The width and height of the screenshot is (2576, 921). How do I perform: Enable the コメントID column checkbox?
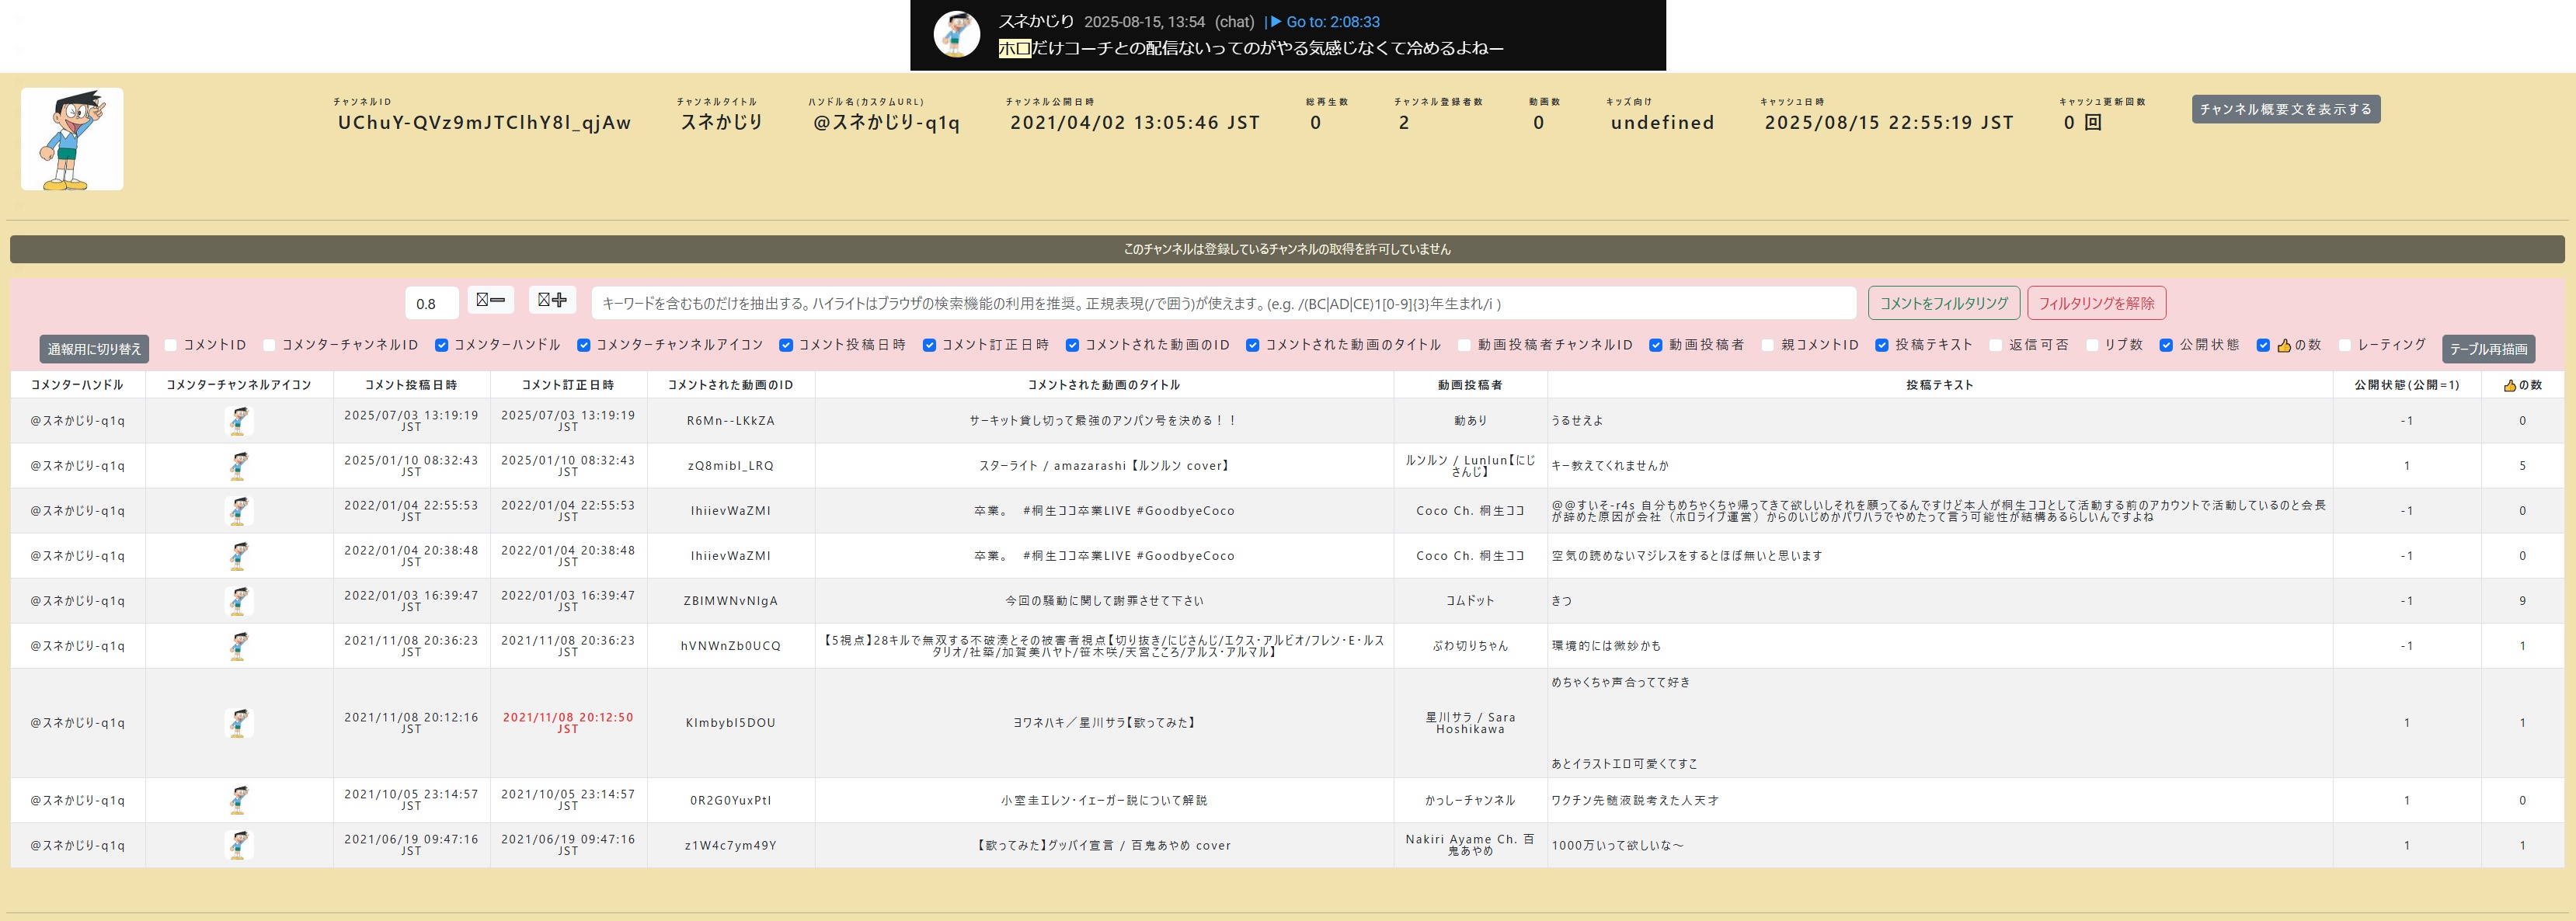170,345
